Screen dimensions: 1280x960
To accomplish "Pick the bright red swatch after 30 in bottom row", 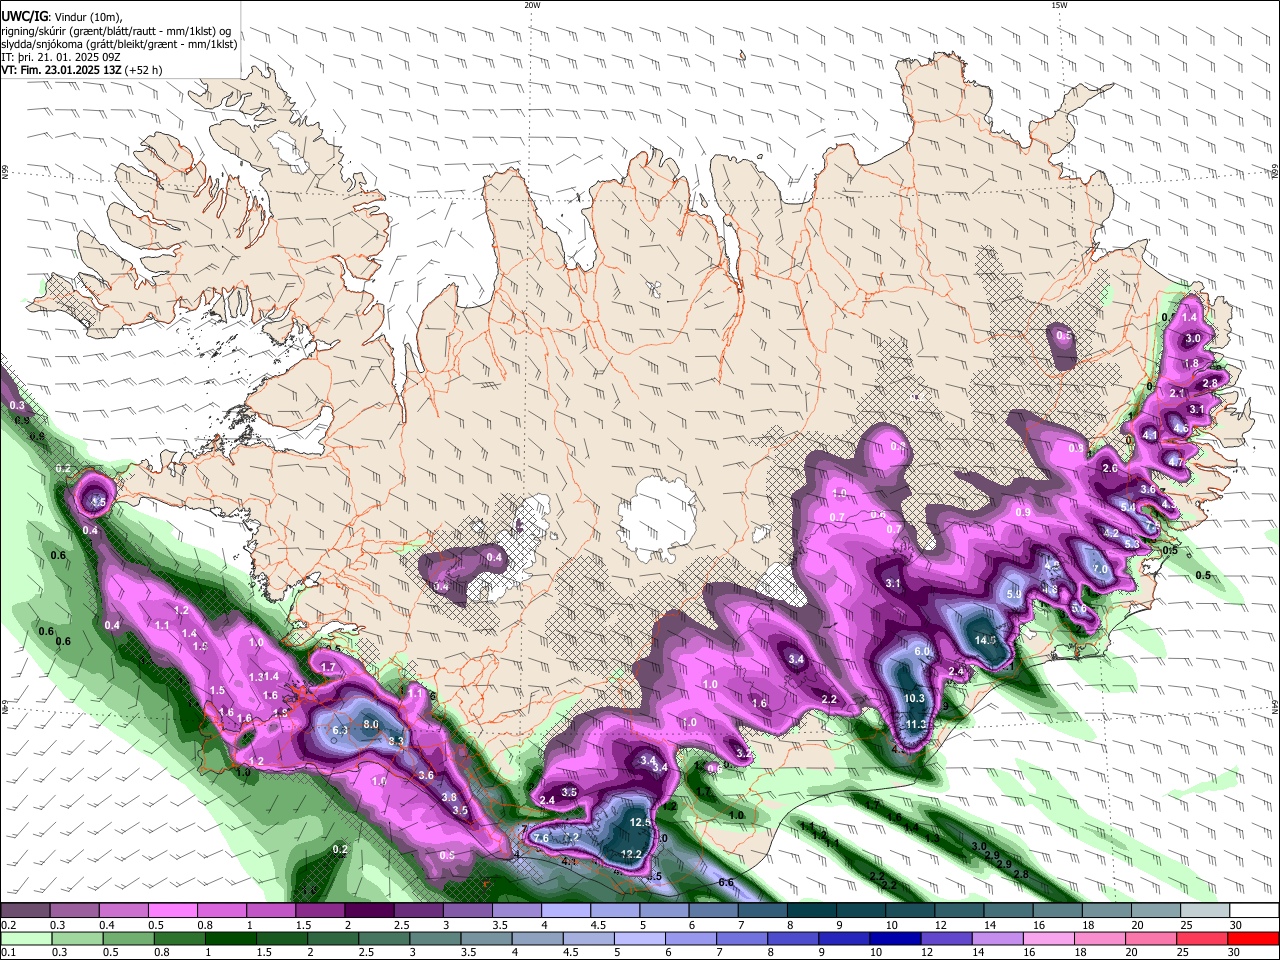I will (1255, 939).
